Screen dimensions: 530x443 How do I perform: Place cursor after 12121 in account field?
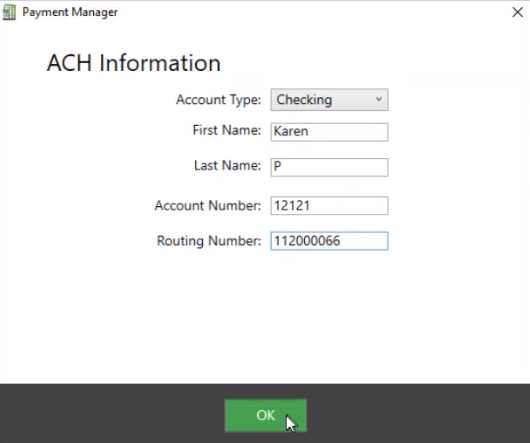(311, 205)
